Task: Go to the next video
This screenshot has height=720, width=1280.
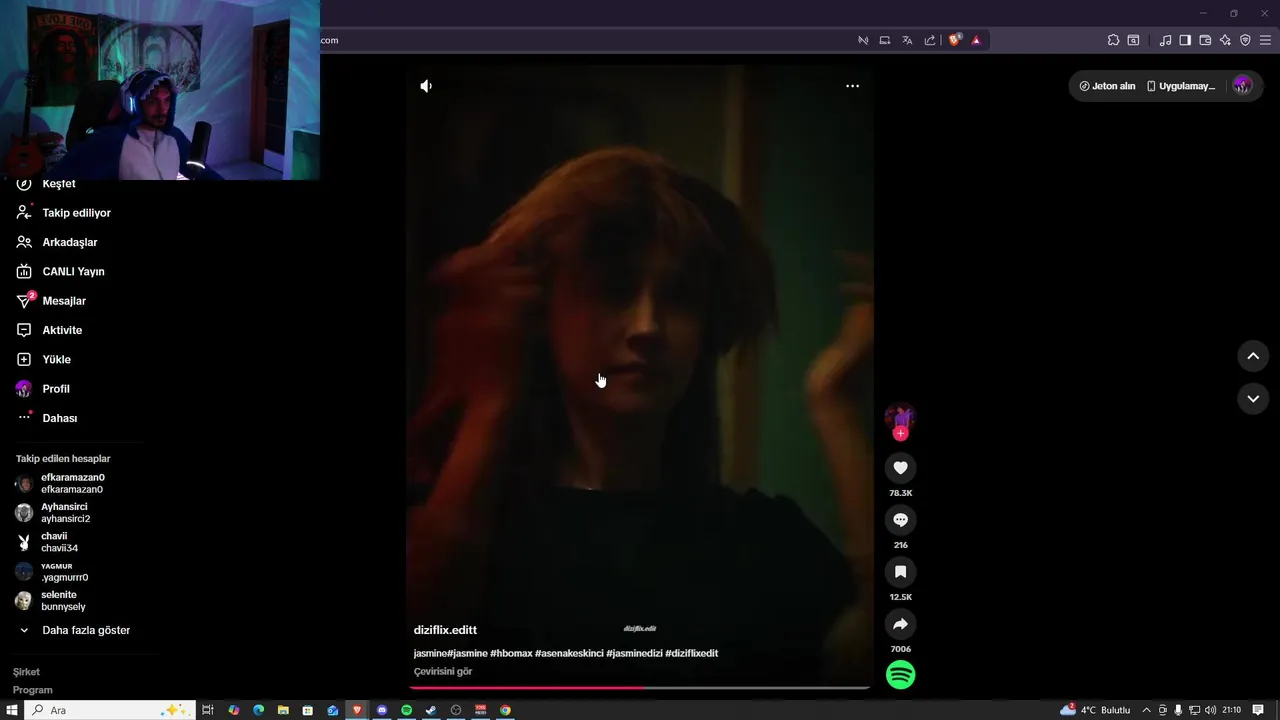Action: 1253,399
